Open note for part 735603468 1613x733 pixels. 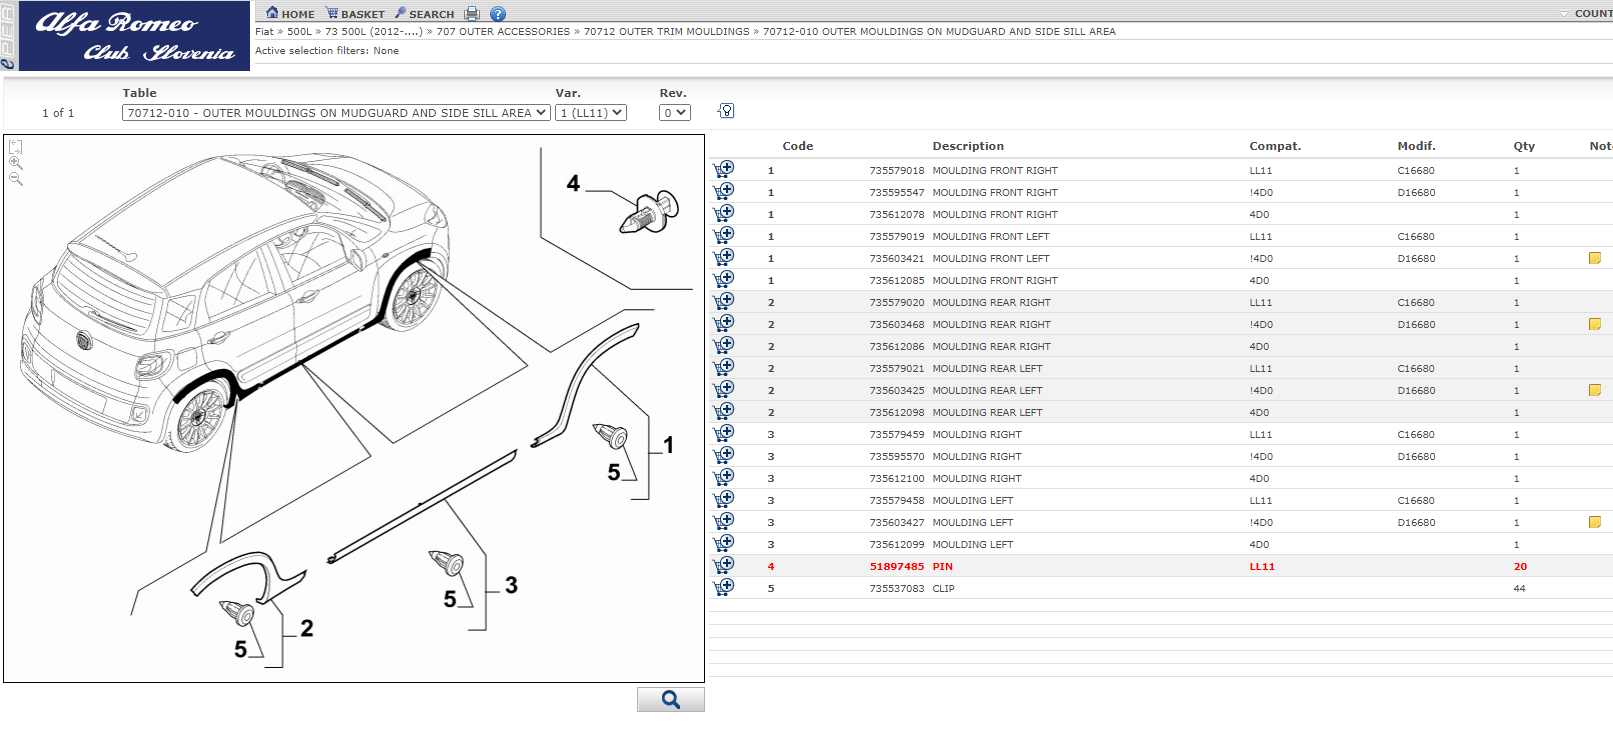pos(1595,324)
